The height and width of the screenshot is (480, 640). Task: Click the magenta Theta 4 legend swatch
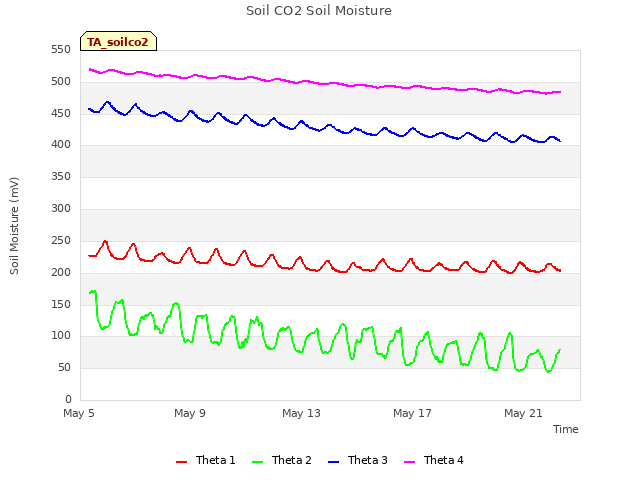click(x=409, y=462)
